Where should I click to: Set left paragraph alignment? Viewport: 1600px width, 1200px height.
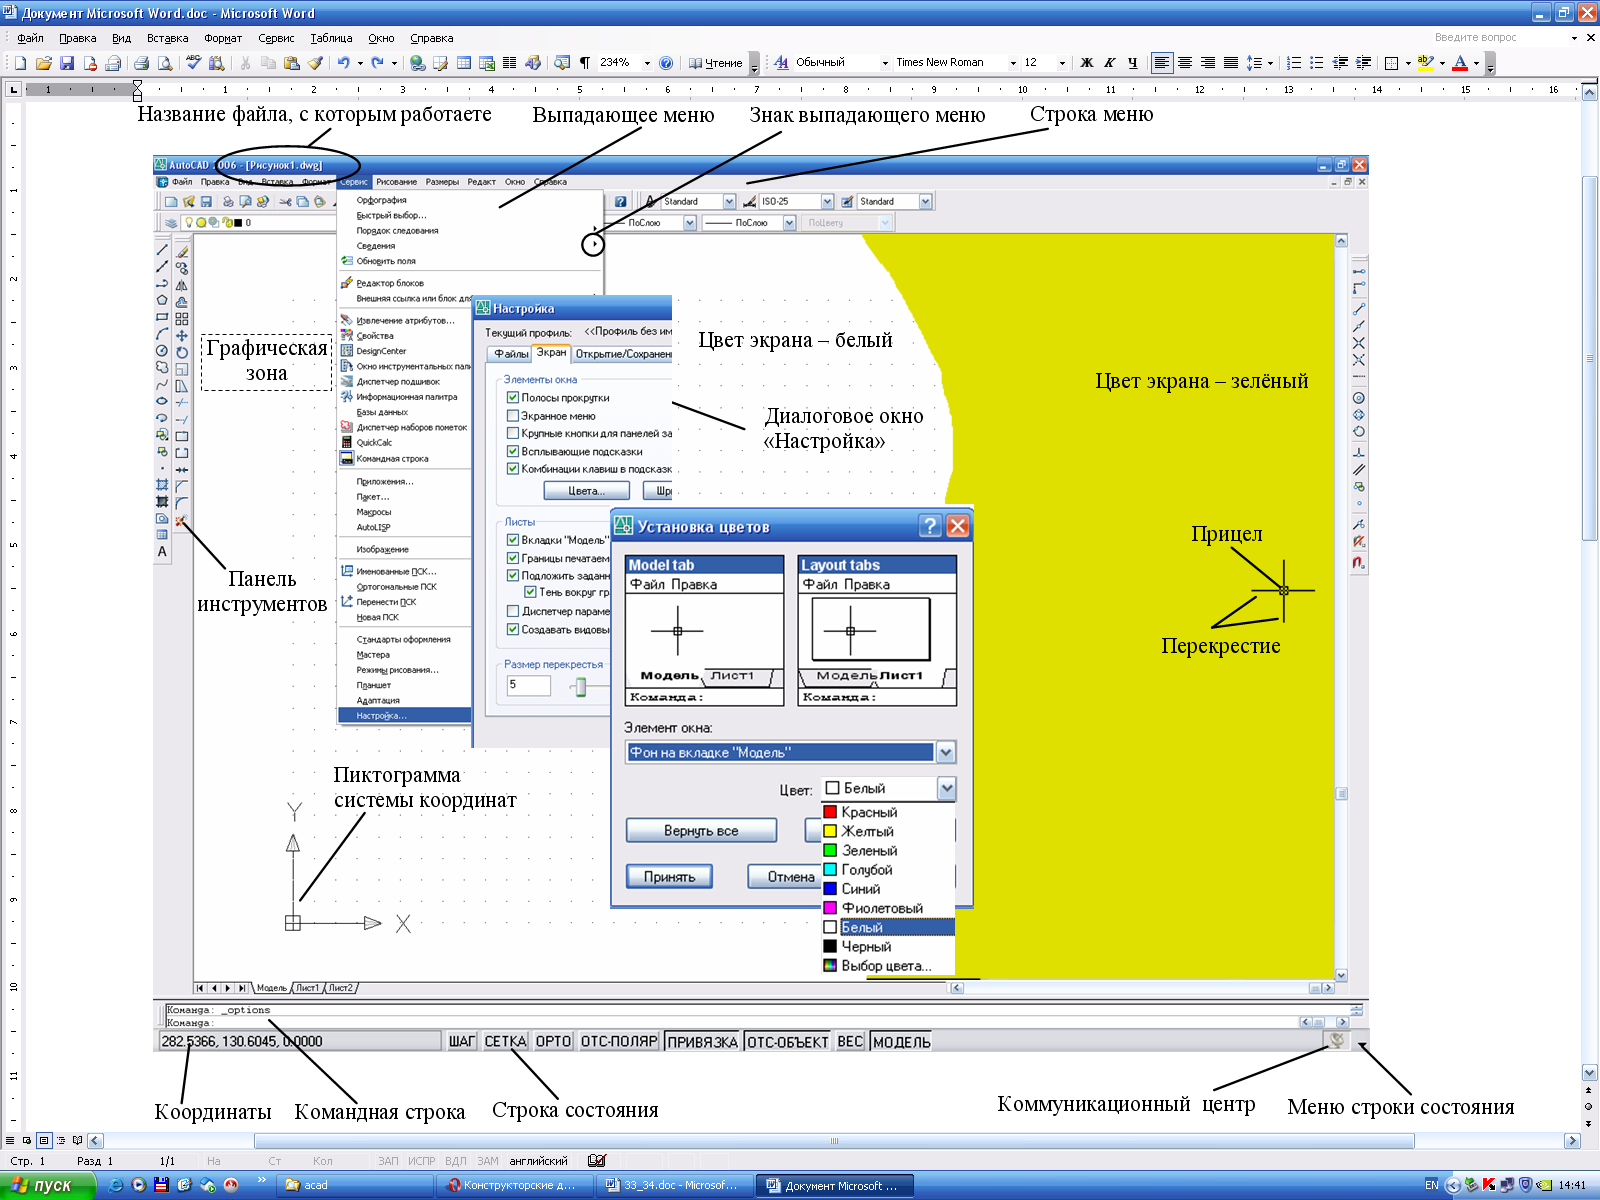coord(1162,63)
